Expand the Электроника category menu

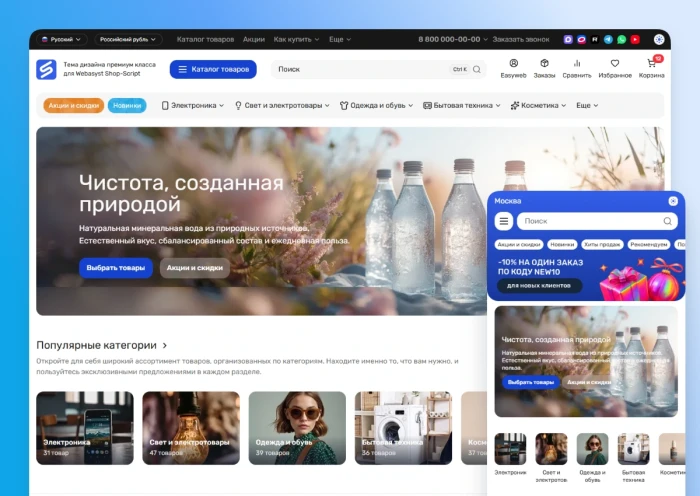coord(193,105)
